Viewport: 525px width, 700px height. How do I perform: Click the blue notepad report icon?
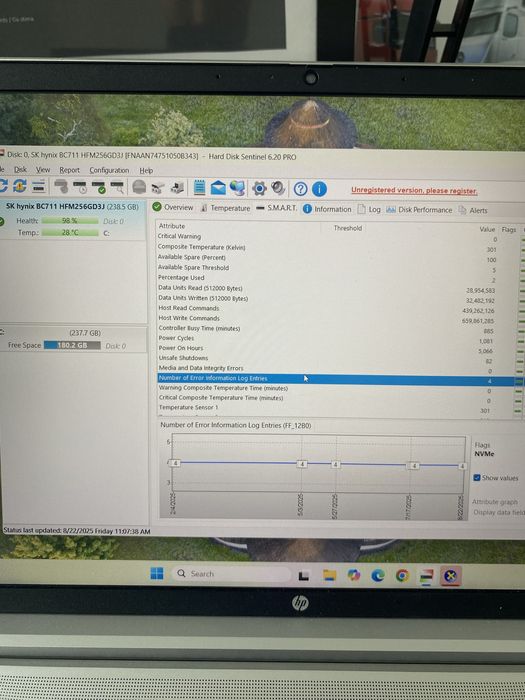pyautogui.click(x=200, y=188)
